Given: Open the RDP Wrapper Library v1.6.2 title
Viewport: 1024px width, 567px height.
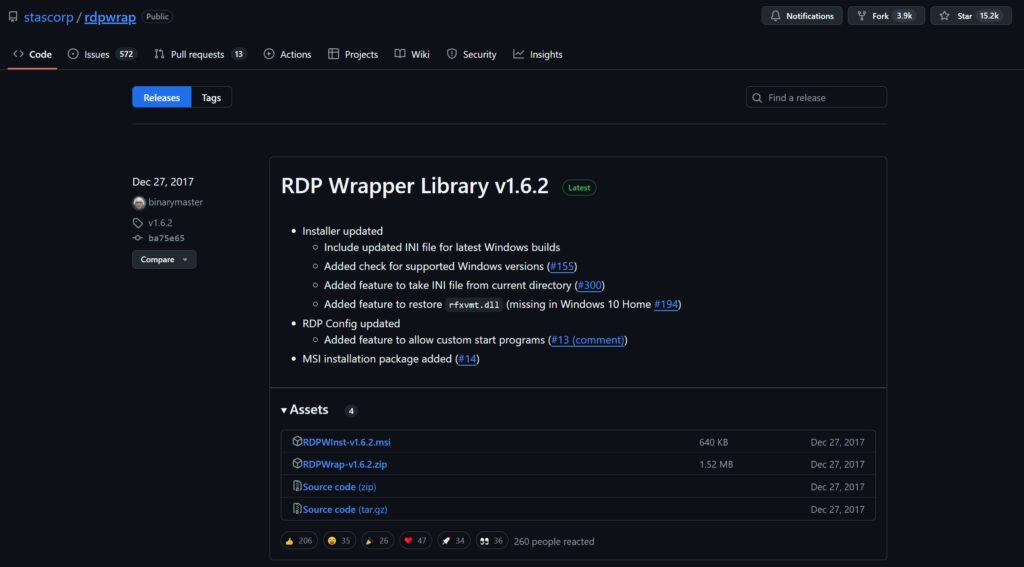Looking at the screenshot, I should pos(415,186).
